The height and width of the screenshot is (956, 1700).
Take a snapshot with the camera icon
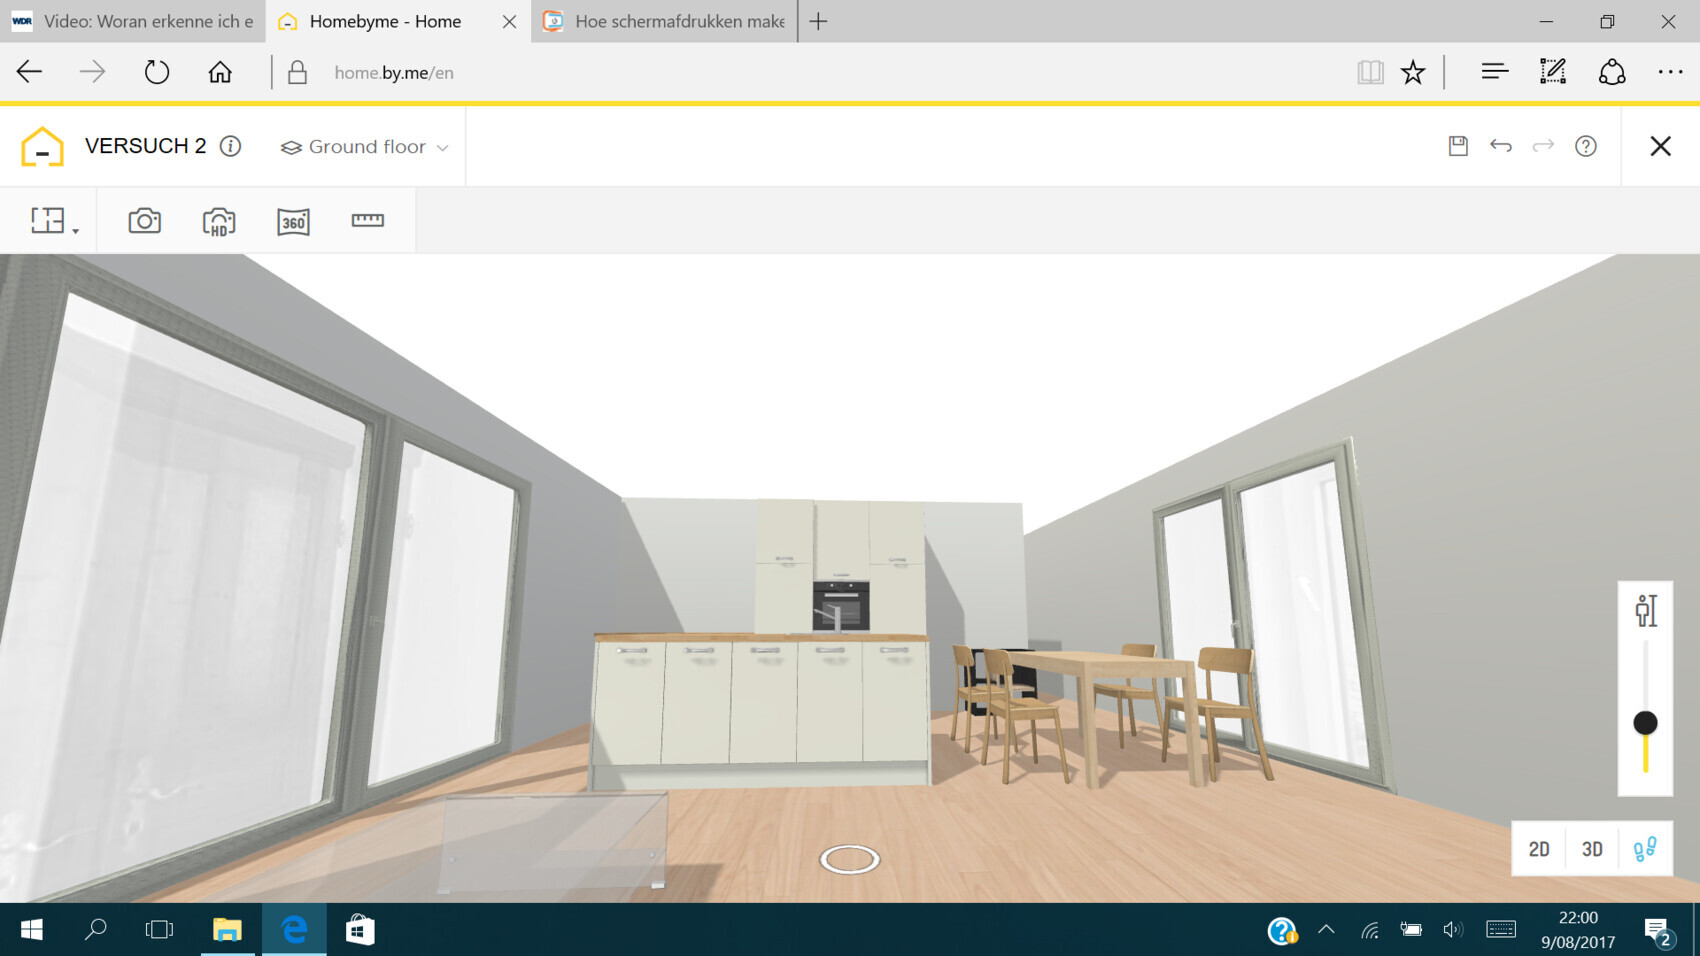click(x=144, y=221)
